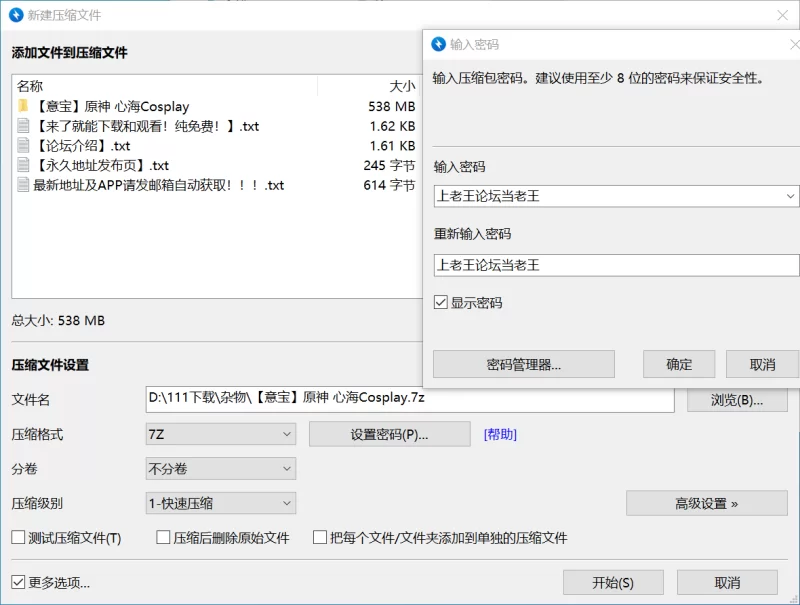
Task: Click the file icon of 最新地址及APP请发邮箱自动获取 txt
Action: [23, 185]
